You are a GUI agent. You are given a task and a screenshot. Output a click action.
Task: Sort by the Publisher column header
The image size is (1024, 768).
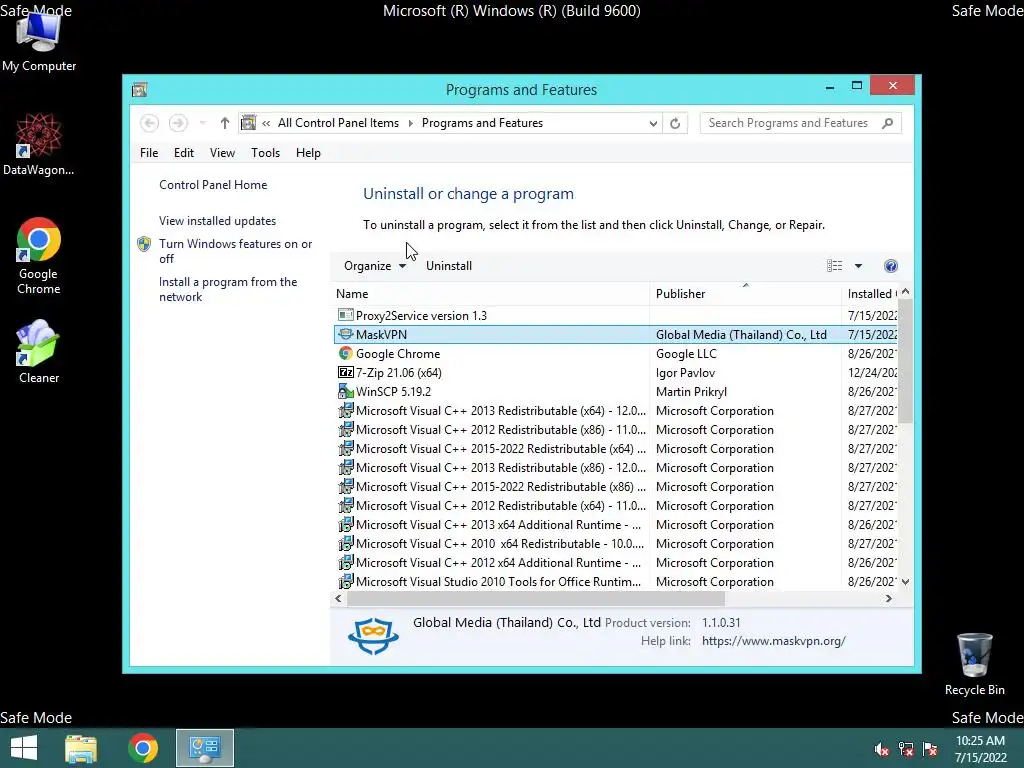(x=745, y=294)
